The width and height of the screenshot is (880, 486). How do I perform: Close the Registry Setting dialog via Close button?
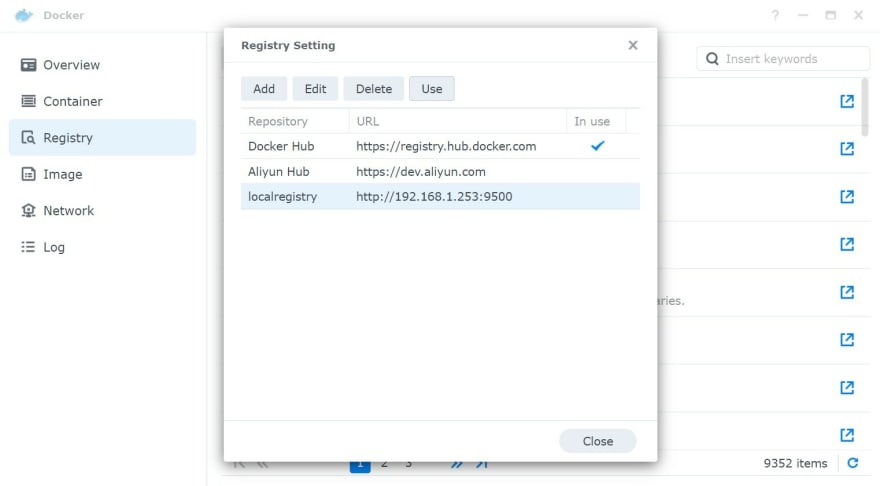[x=598, y=441]
